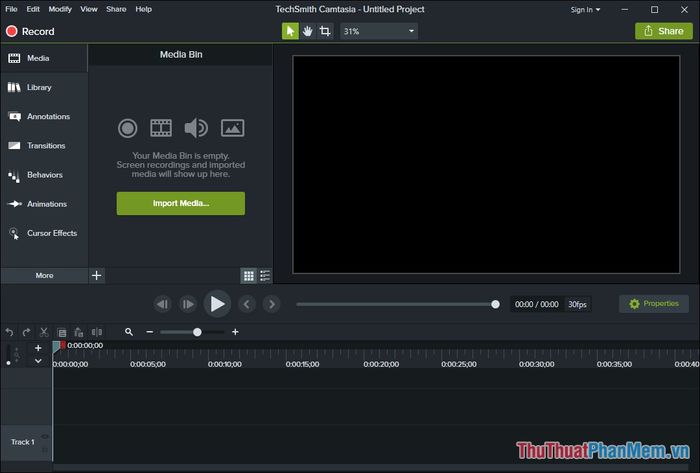Click the Import Media button
Image resolution: width=700 pixels, height=473 pixels.
[x=181, y=203]
